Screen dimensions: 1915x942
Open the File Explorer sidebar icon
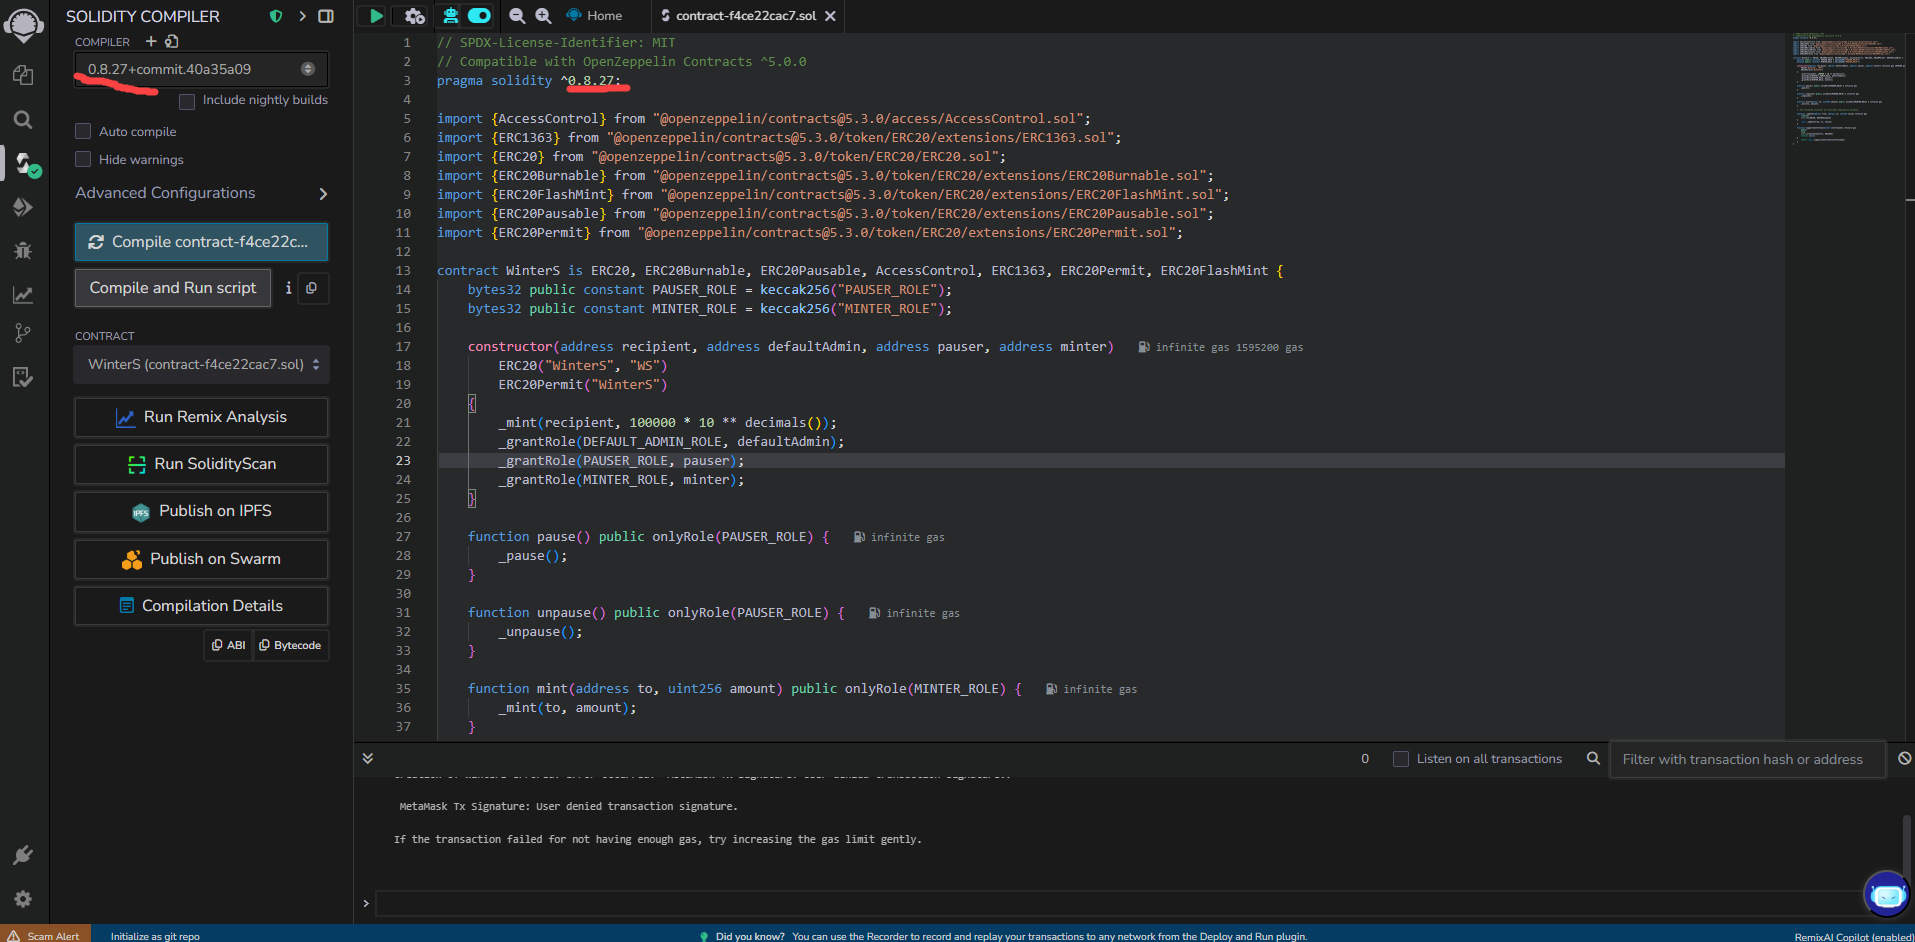[23, 75]
